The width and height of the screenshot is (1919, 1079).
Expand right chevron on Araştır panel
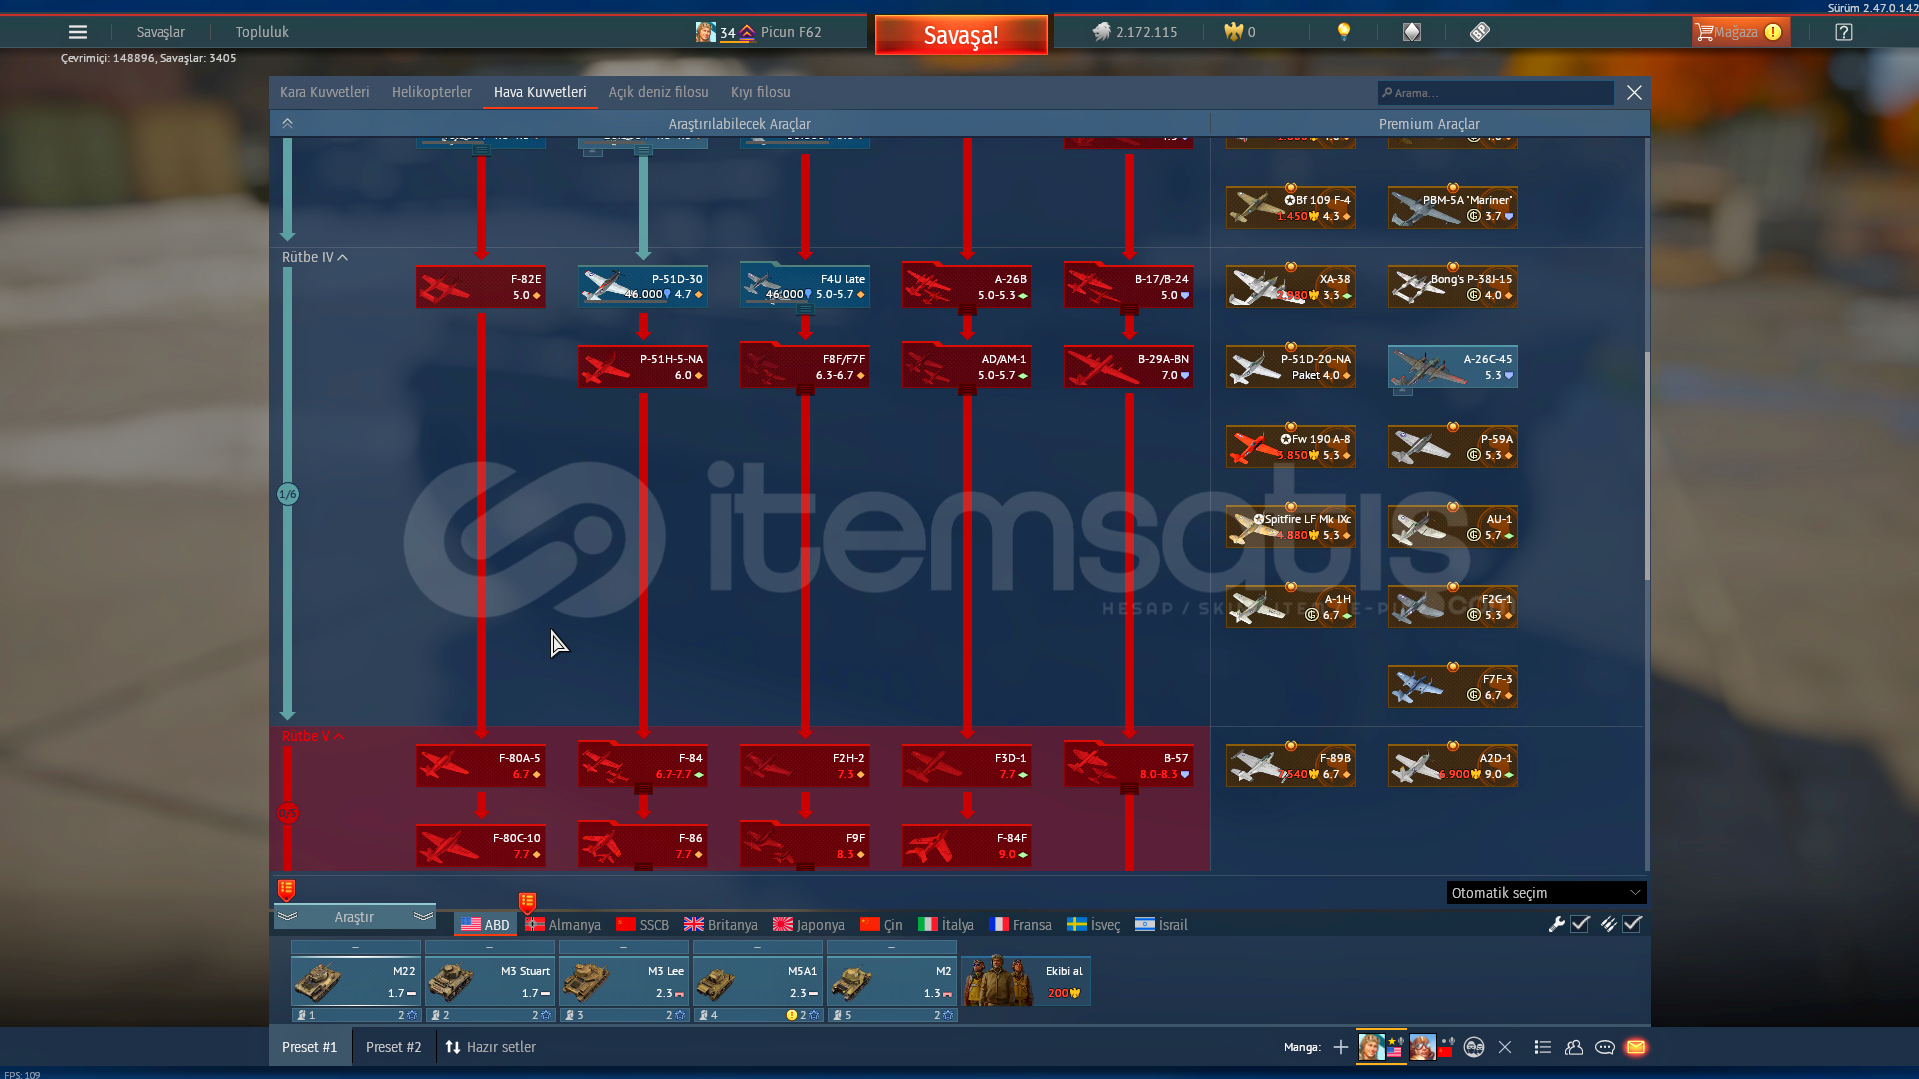(423, 916)
